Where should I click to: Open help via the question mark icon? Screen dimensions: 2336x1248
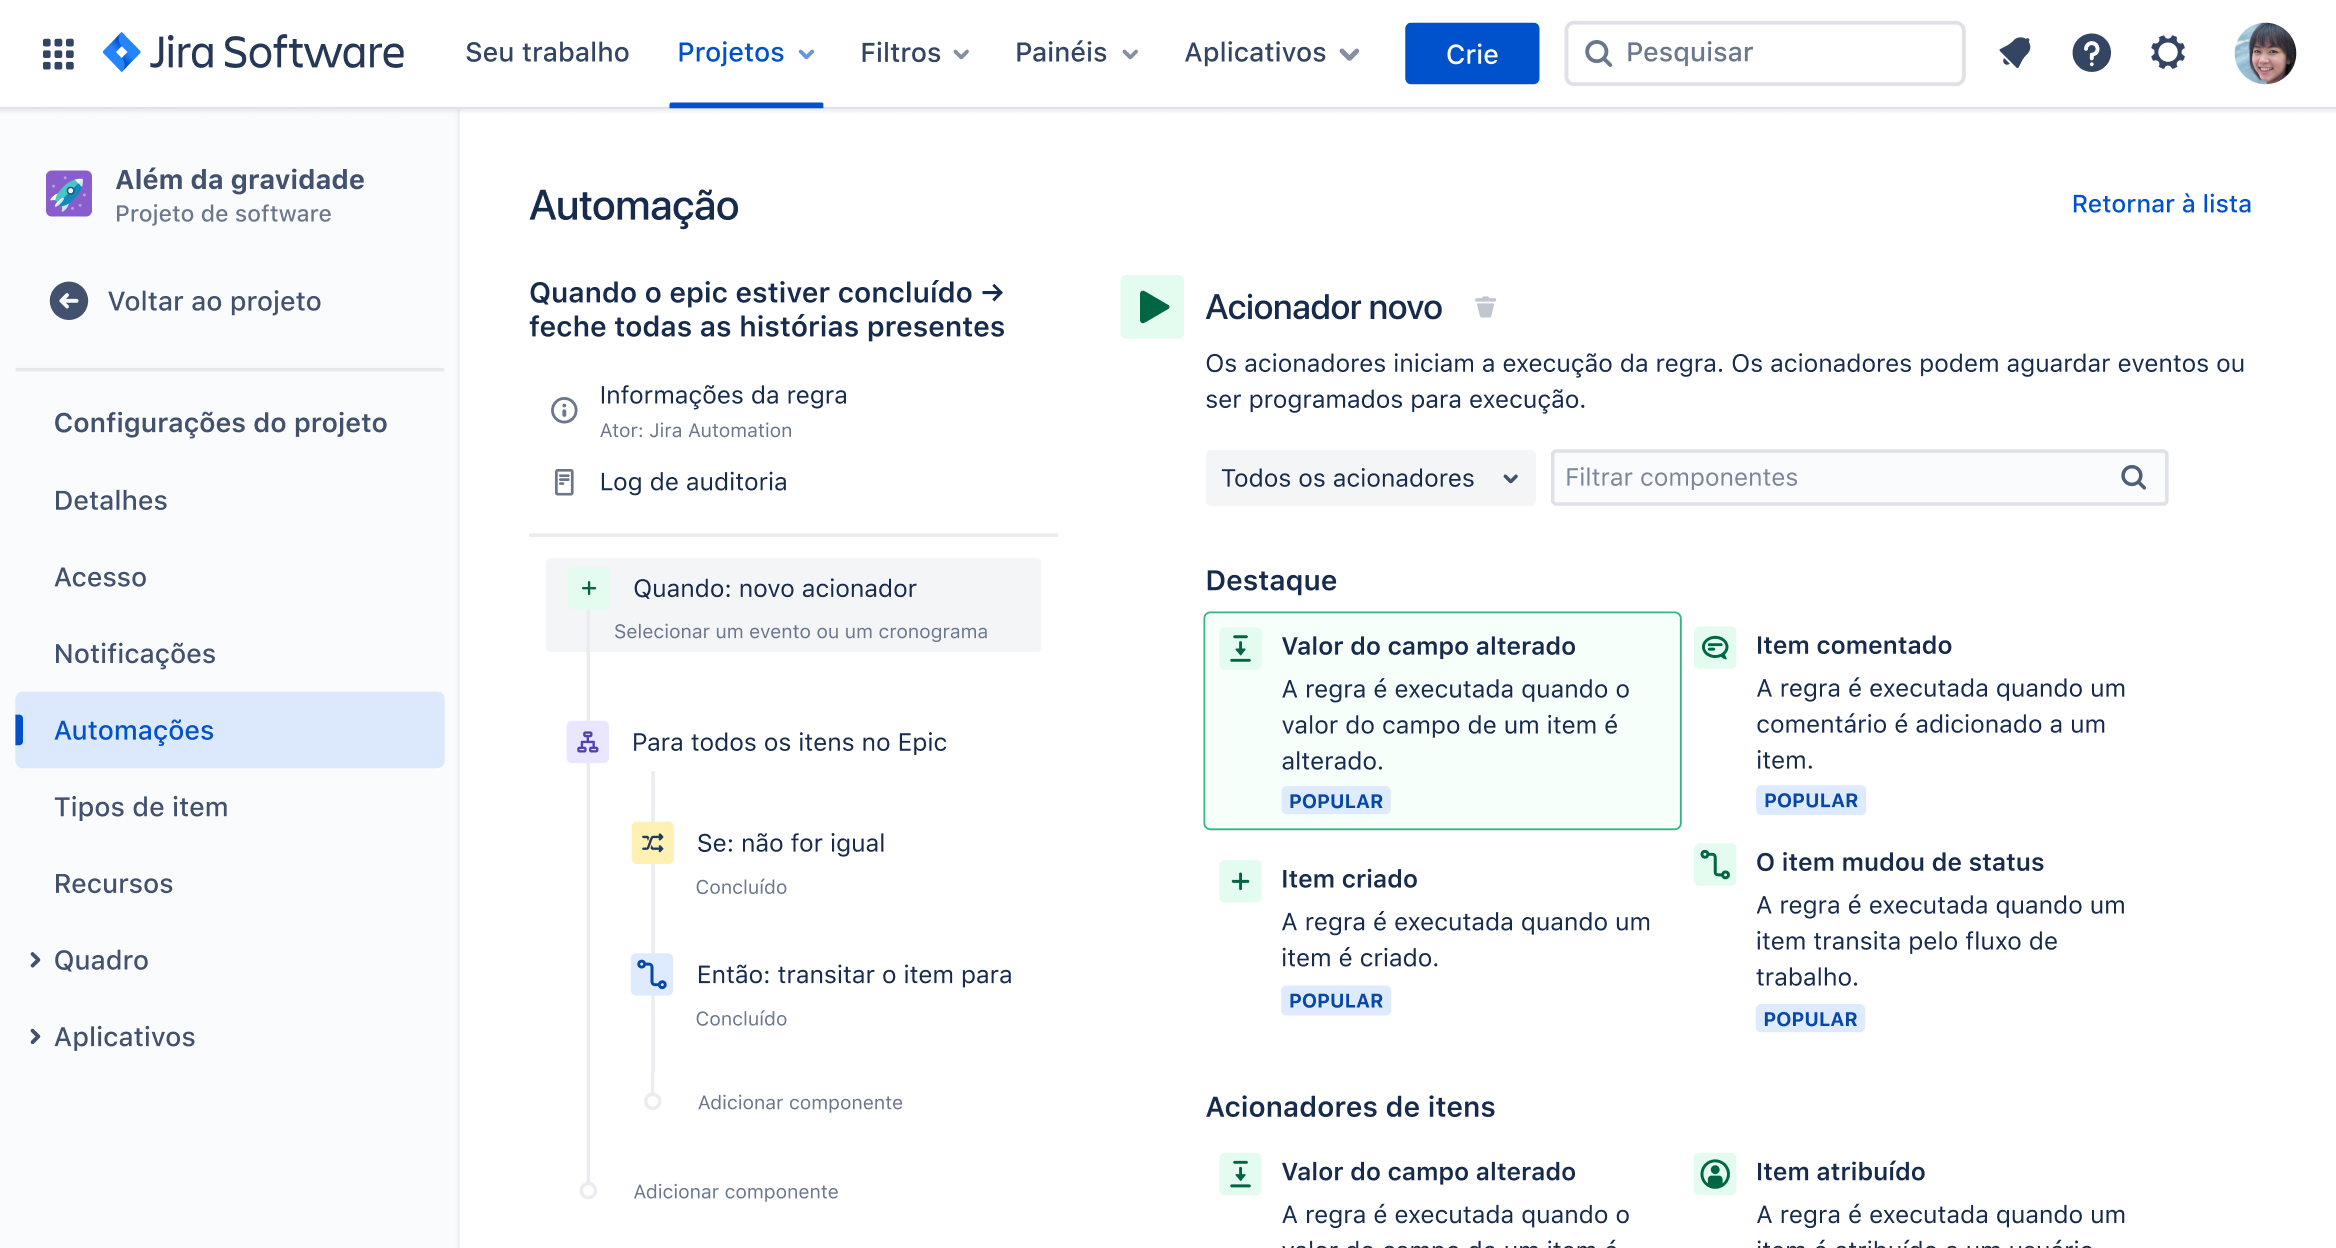pos(2091,52)
